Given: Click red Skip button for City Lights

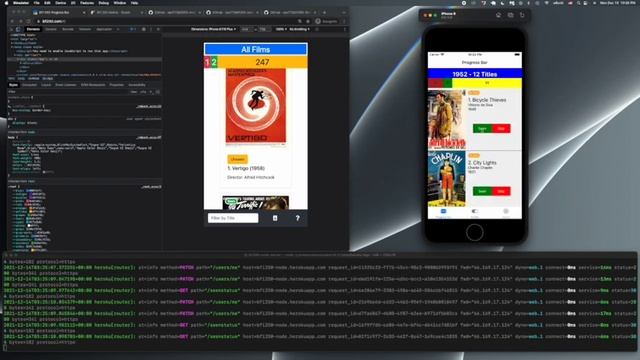Looking at the screenshot, I should (x=501, y=191).
